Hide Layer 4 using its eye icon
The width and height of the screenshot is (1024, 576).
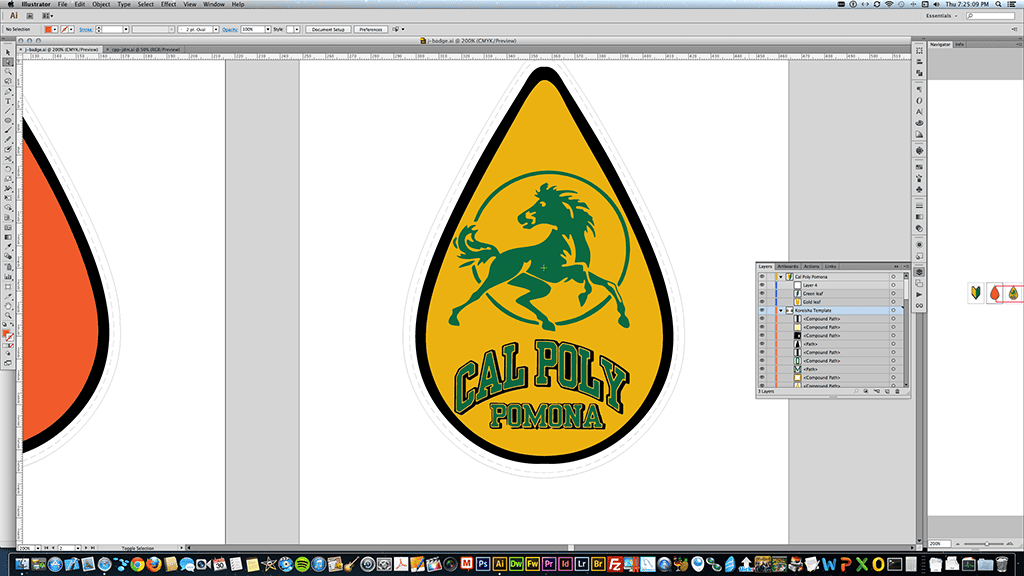(x=761, y=285)
